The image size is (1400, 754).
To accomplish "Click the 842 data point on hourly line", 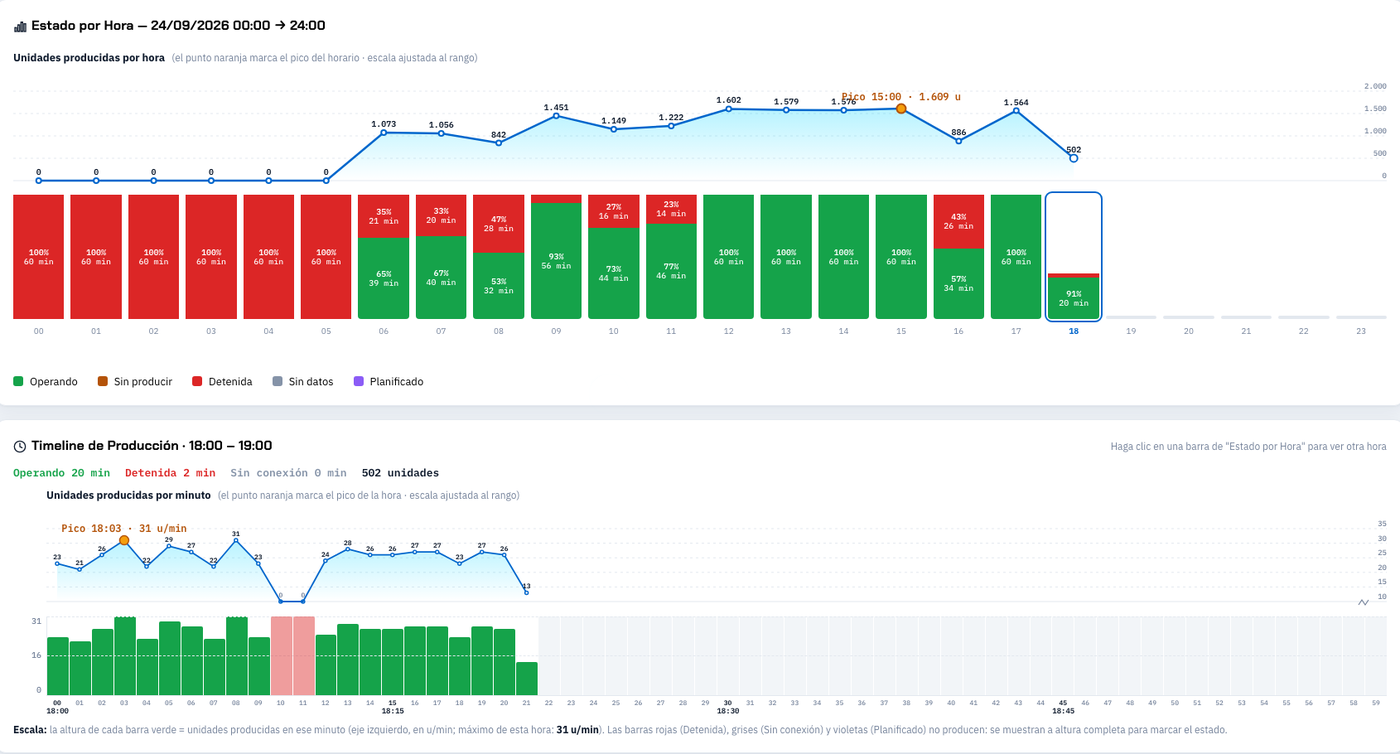I will point(499,143).
